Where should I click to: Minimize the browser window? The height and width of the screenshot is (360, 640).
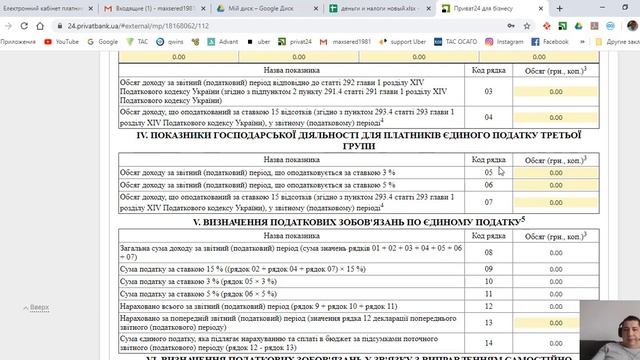602,8
